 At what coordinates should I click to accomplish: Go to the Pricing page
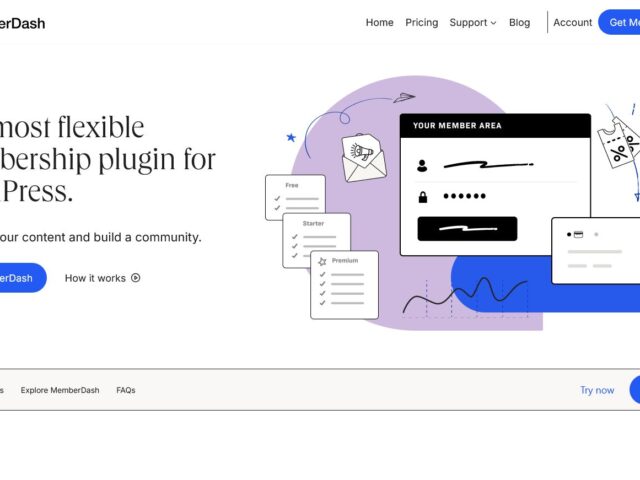click(421, 22)
